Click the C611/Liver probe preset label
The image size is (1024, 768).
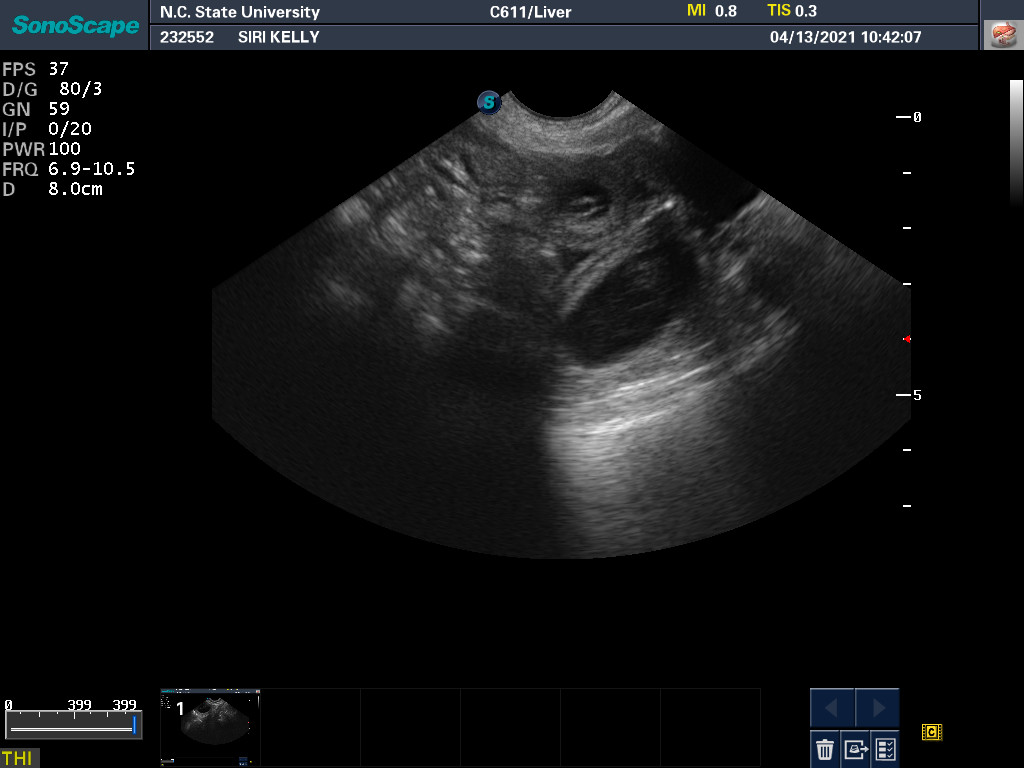pyautogui.click(x=530, y=12)
